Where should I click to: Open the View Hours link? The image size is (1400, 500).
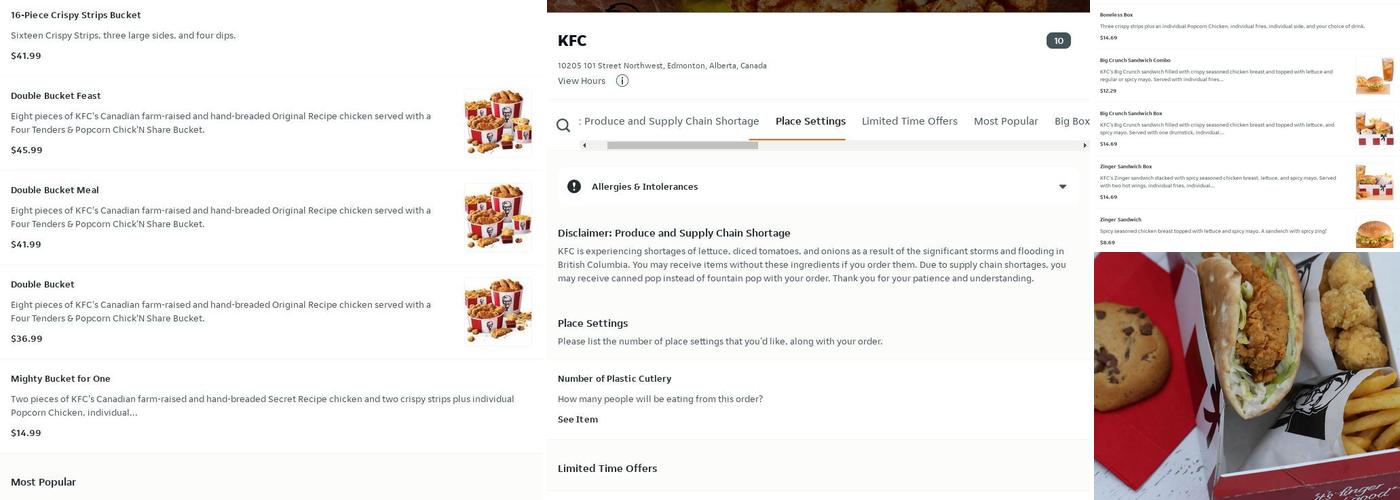pyautogui.click(x=581, y=81)
